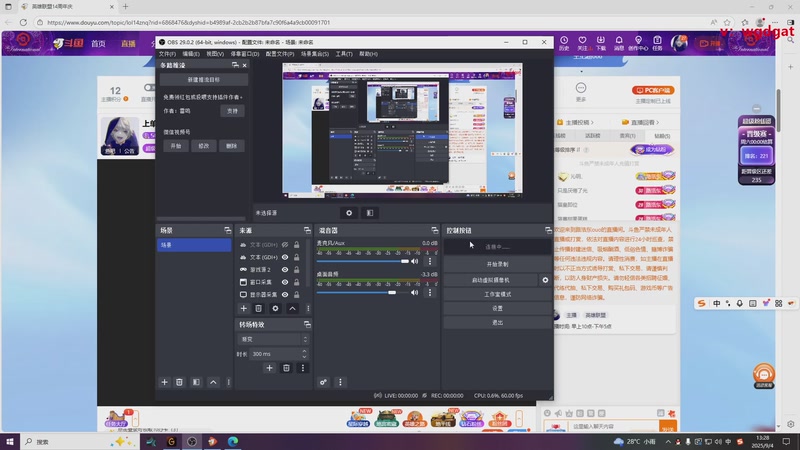
Task: Decrease transition duration with 300 ms down arrow
Action: 305,357
